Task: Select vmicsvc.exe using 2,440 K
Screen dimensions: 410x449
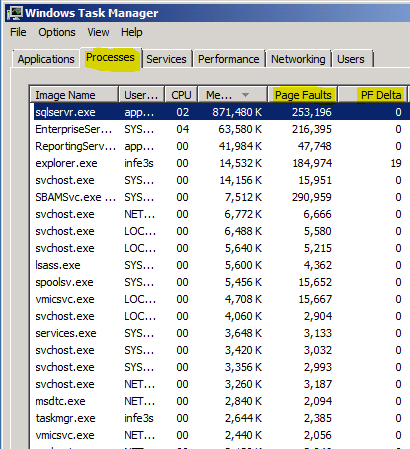Action: click(x=220, y=435)
